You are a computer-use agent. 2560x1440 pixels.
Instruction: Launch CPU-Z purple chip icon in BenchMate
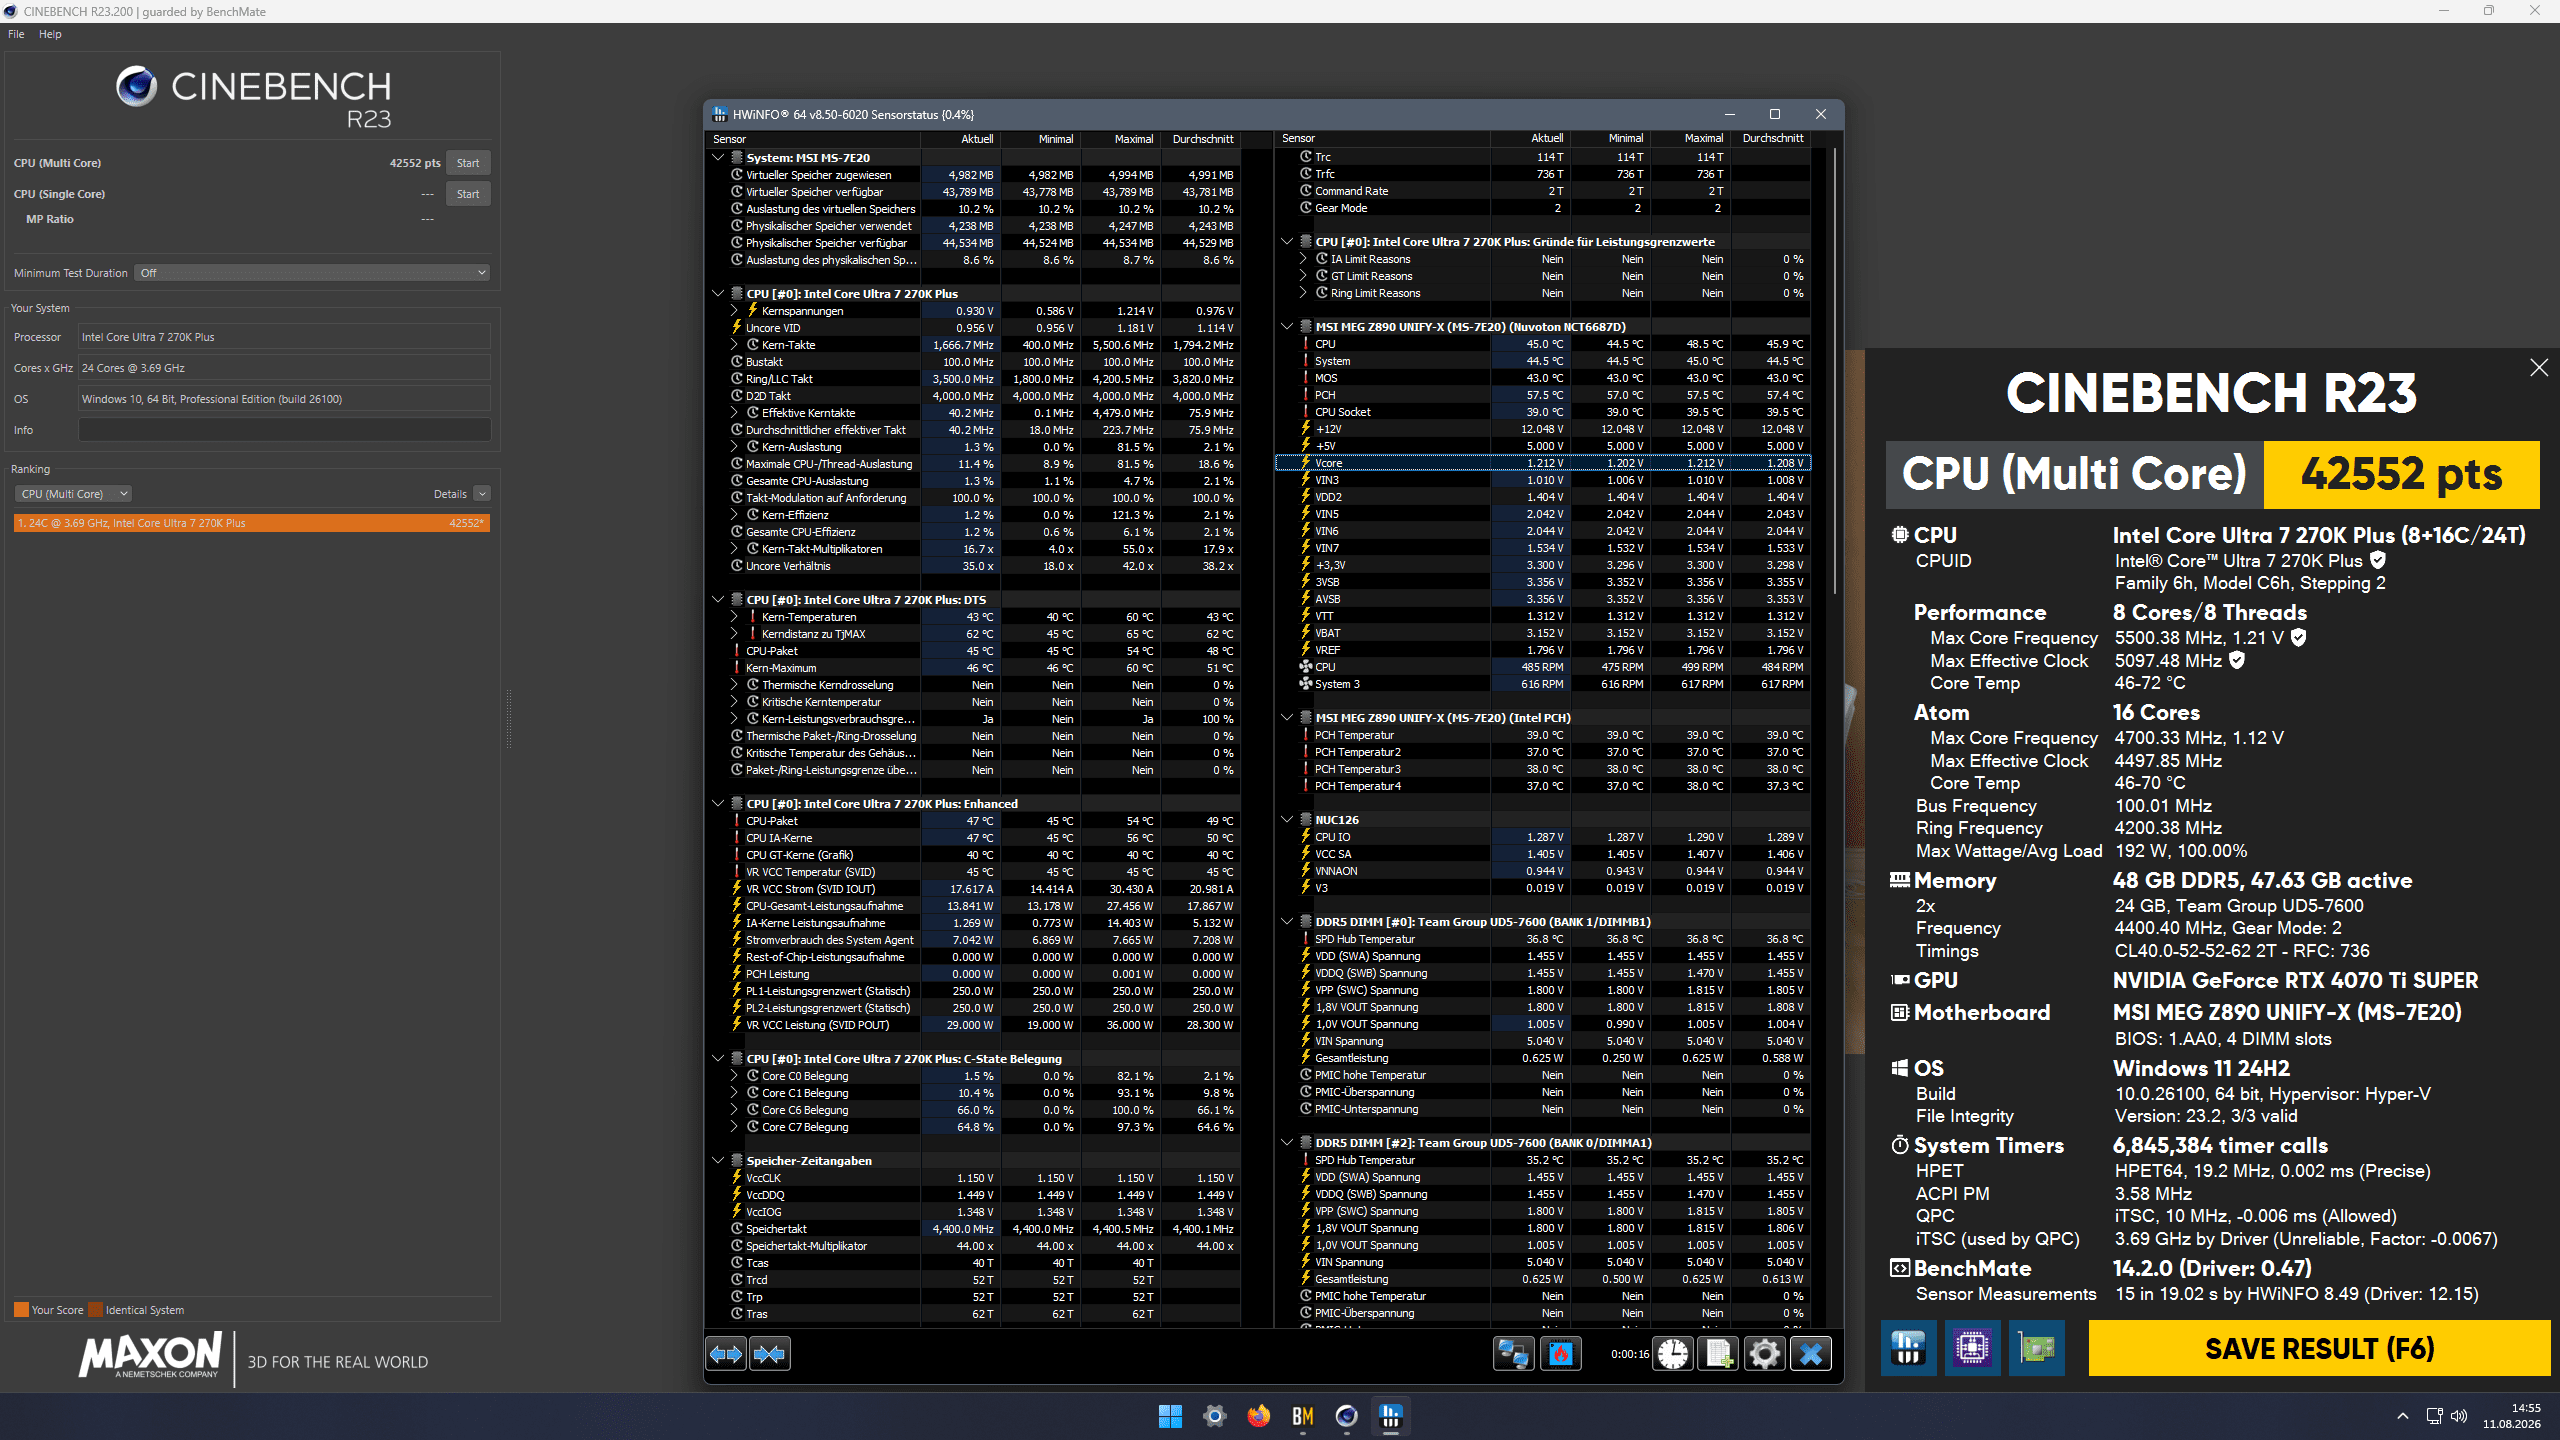tap(1972, 1348)
